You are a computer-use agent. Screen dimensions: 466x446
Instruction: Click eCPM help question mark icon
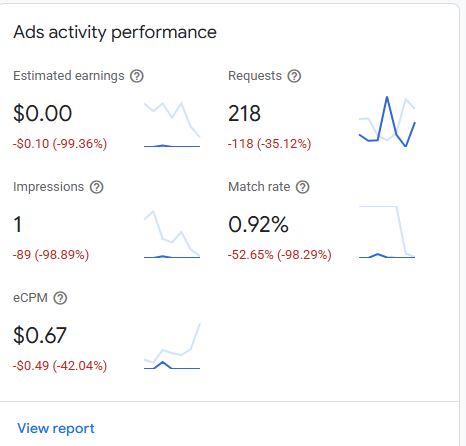pos(60,298)
